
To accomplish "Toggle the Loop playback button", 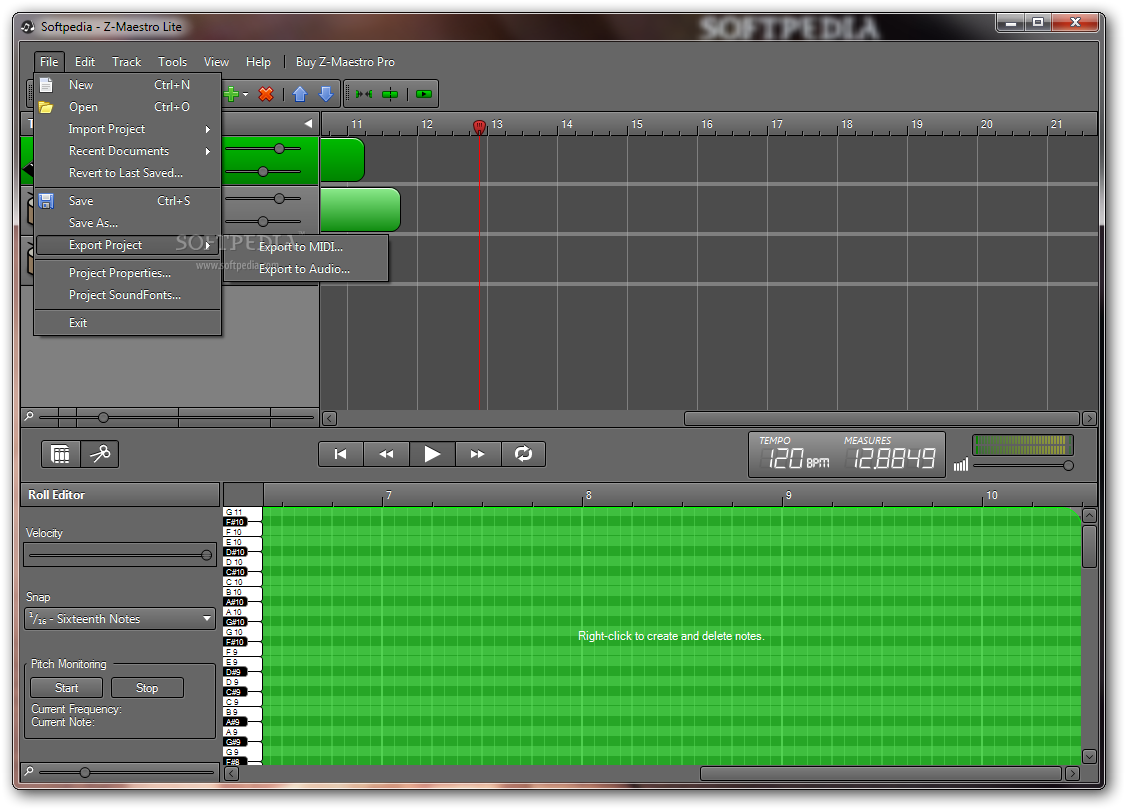I will 523,454.
